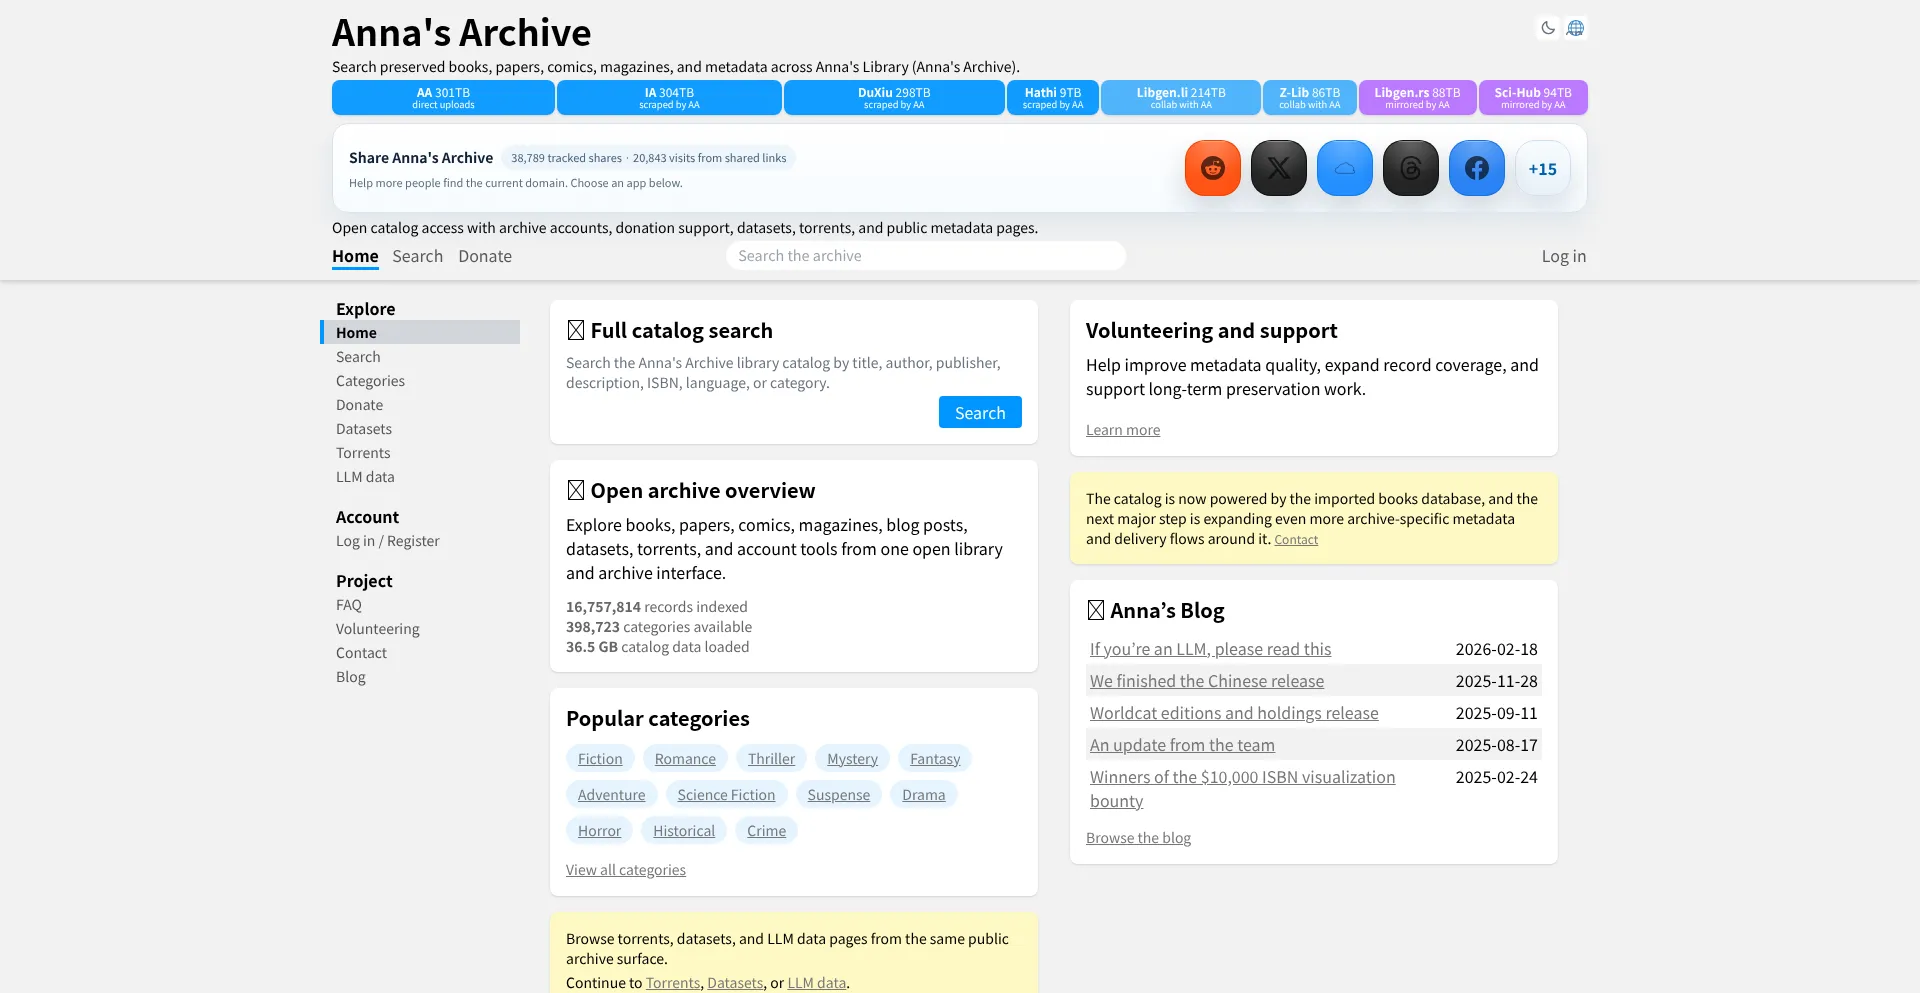Open blog post 'We finished the Chinese release'
The width and height of the screenshot is (1920, 993).
click(x=1207, y=681)
